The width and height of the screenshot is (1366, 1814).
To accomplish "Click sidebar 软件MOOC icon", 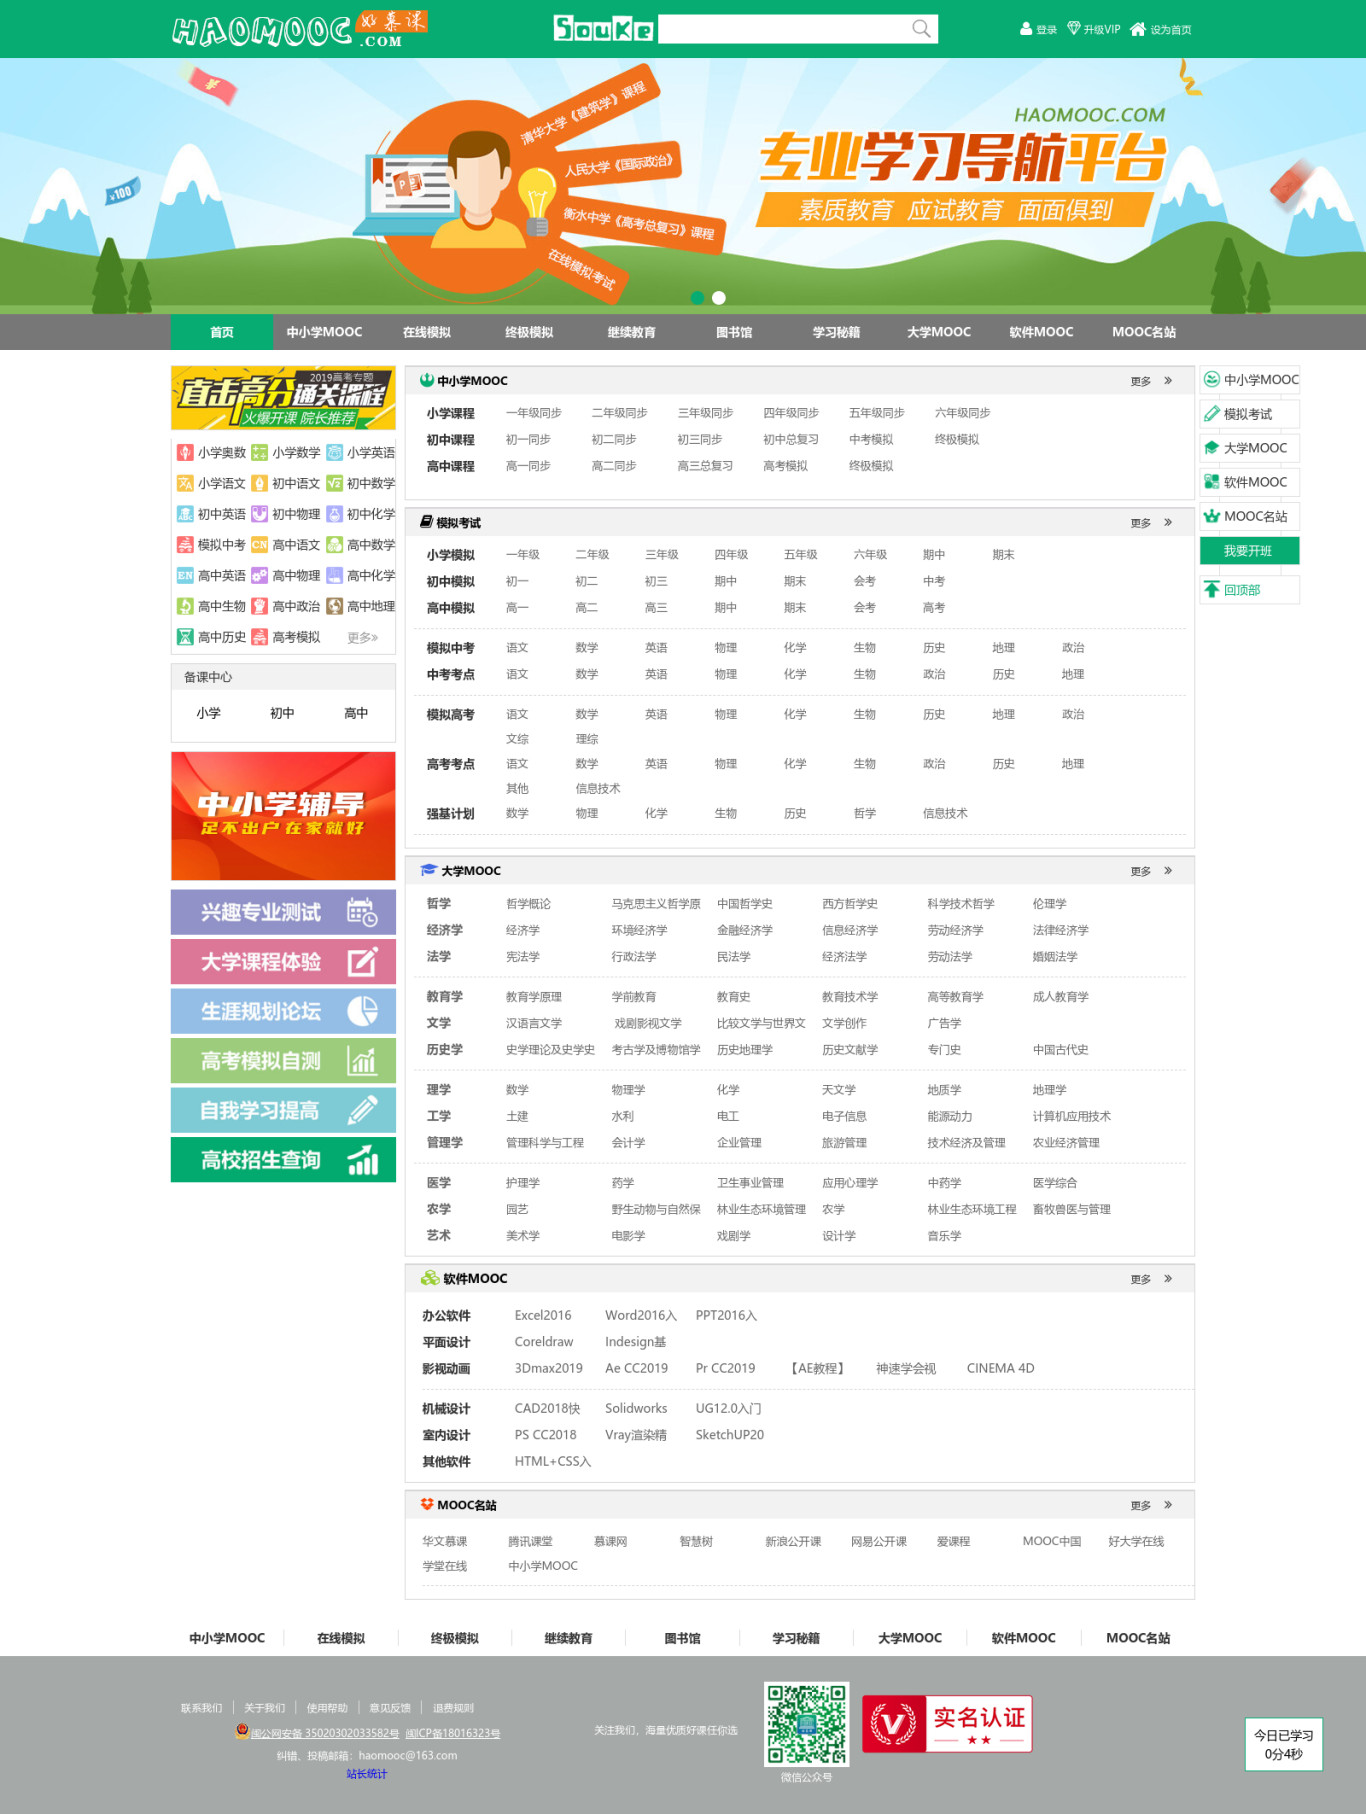I will coord(1212,482).
